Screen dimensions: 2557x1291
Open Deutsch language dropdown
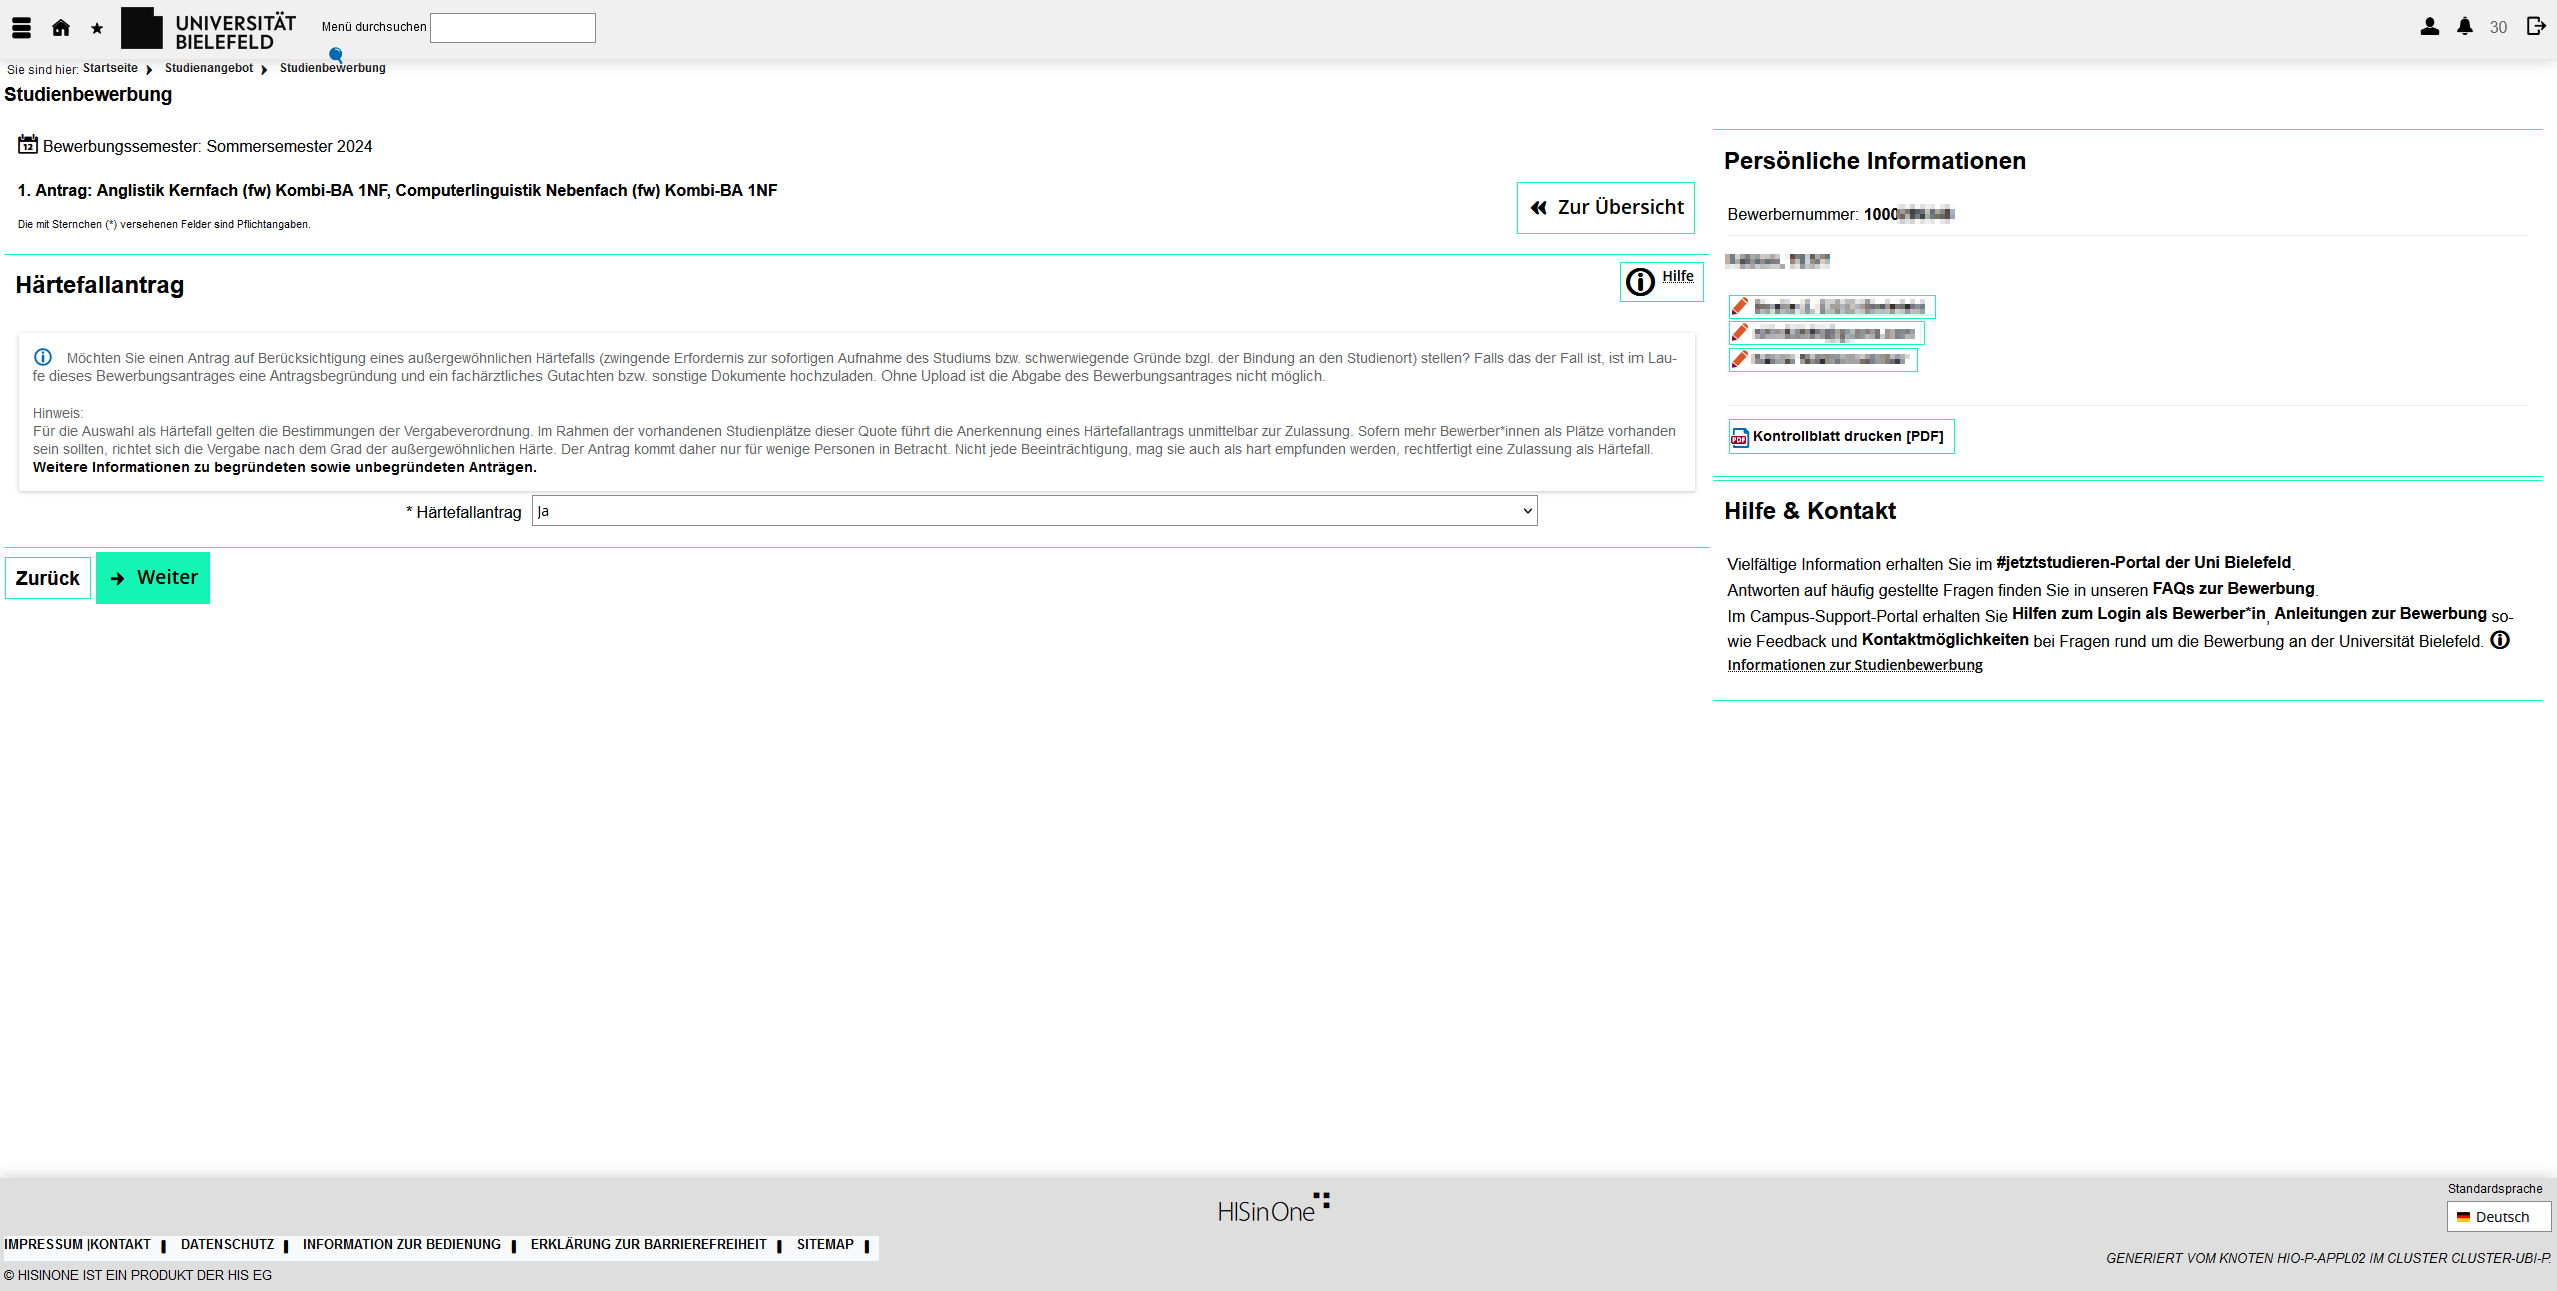click(2499, 1217)
